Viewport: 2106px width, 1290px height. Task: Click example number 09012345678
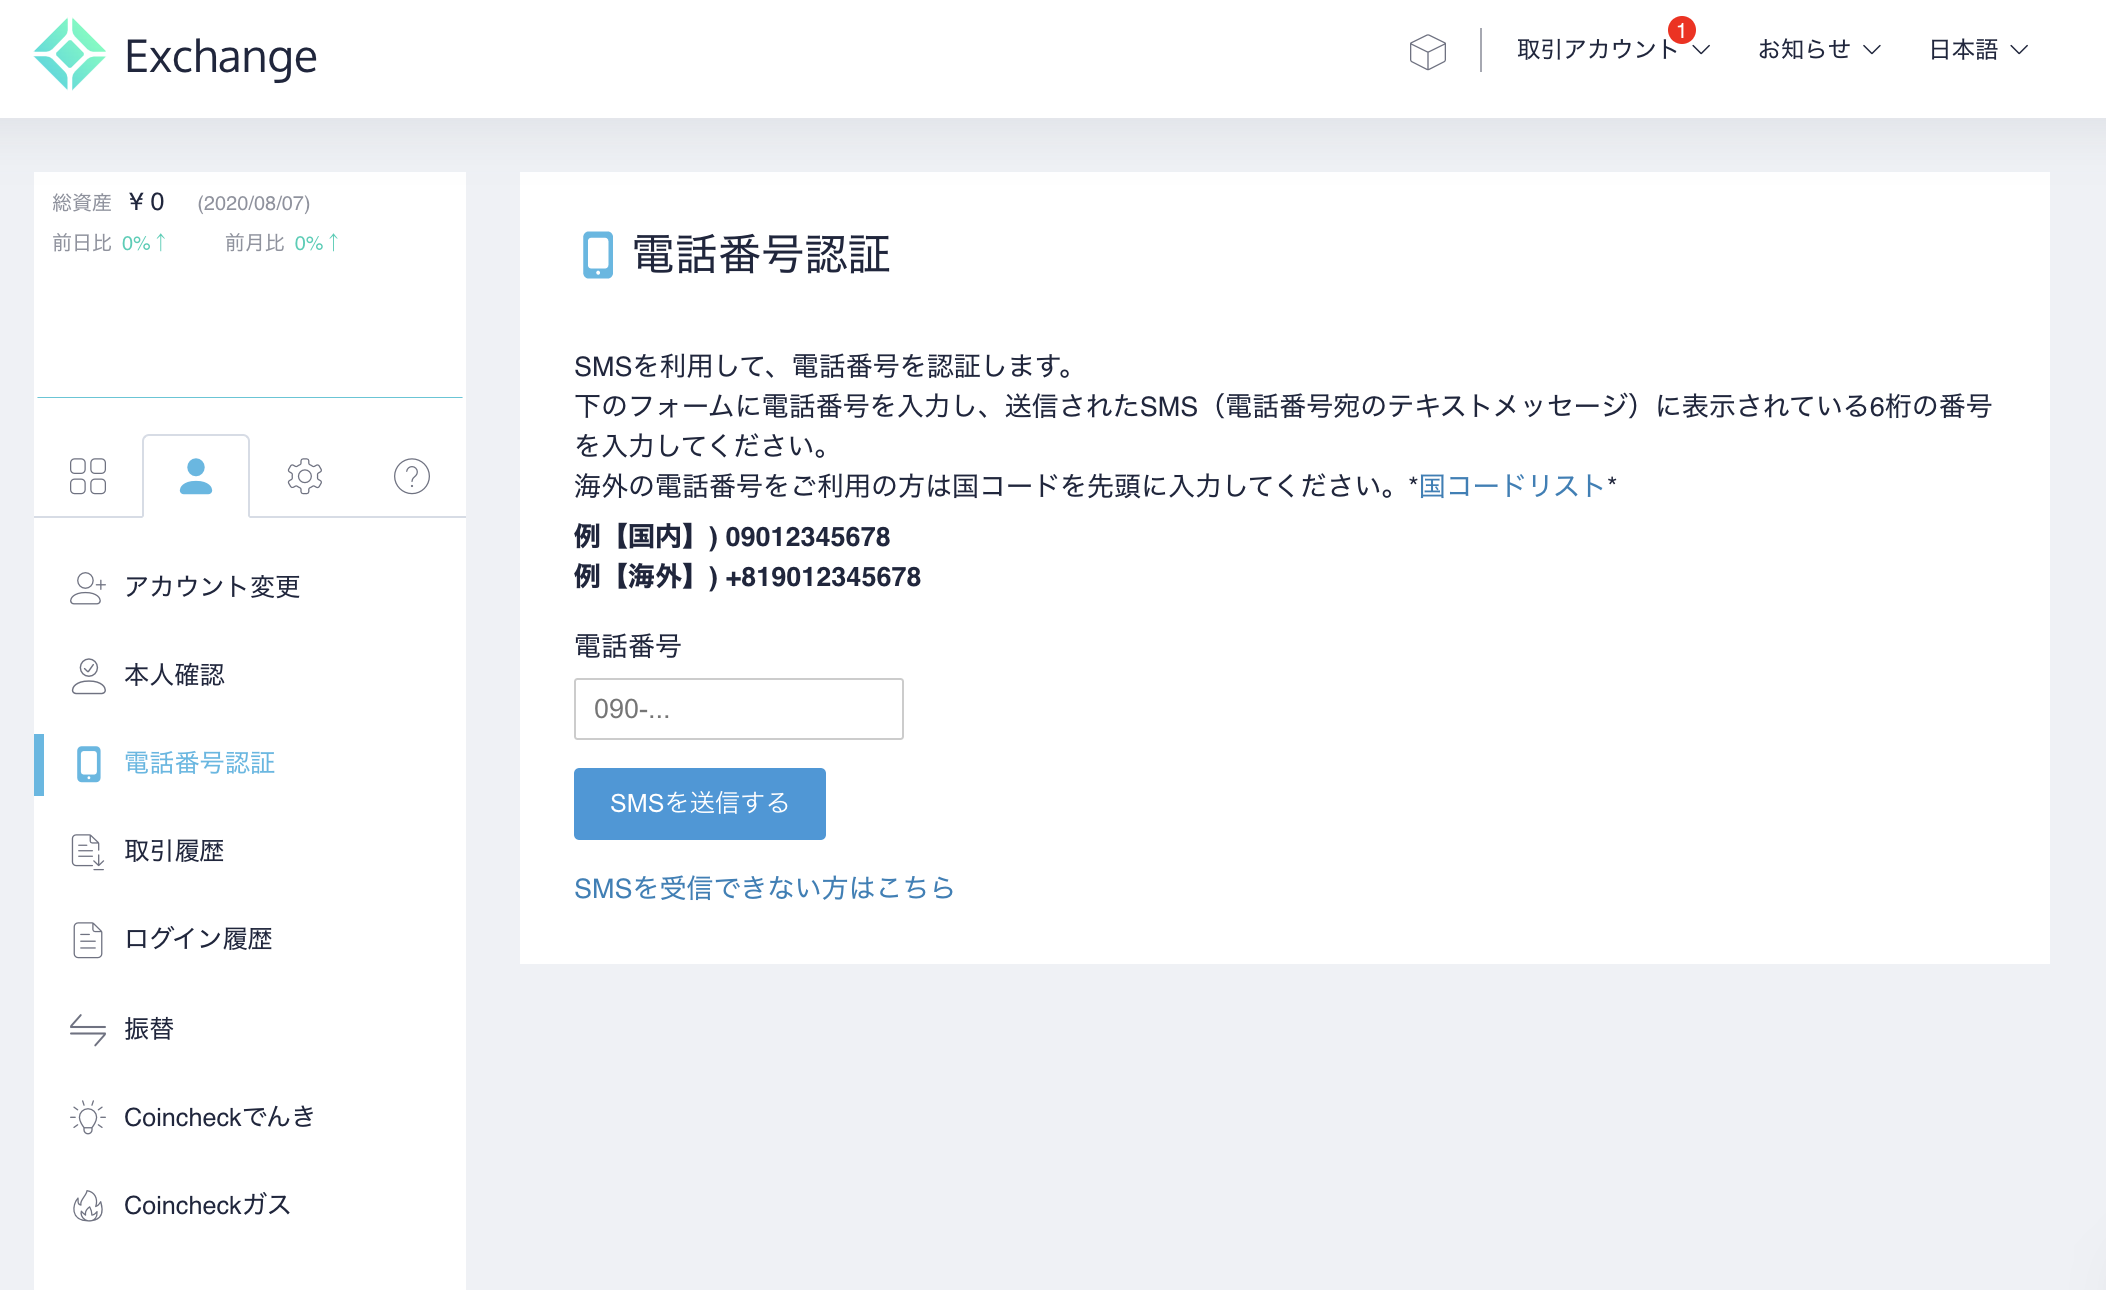pos(808,537)
